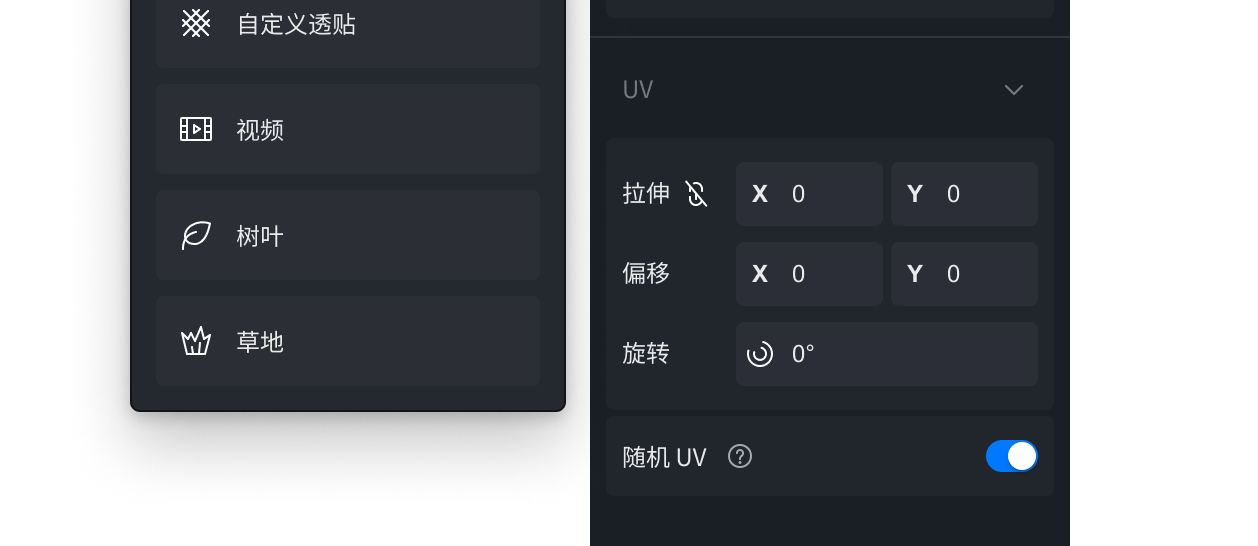Collapse the UV section chevron
The height and width of the screenshot is (546, 1258).
tap(1014, 90)
